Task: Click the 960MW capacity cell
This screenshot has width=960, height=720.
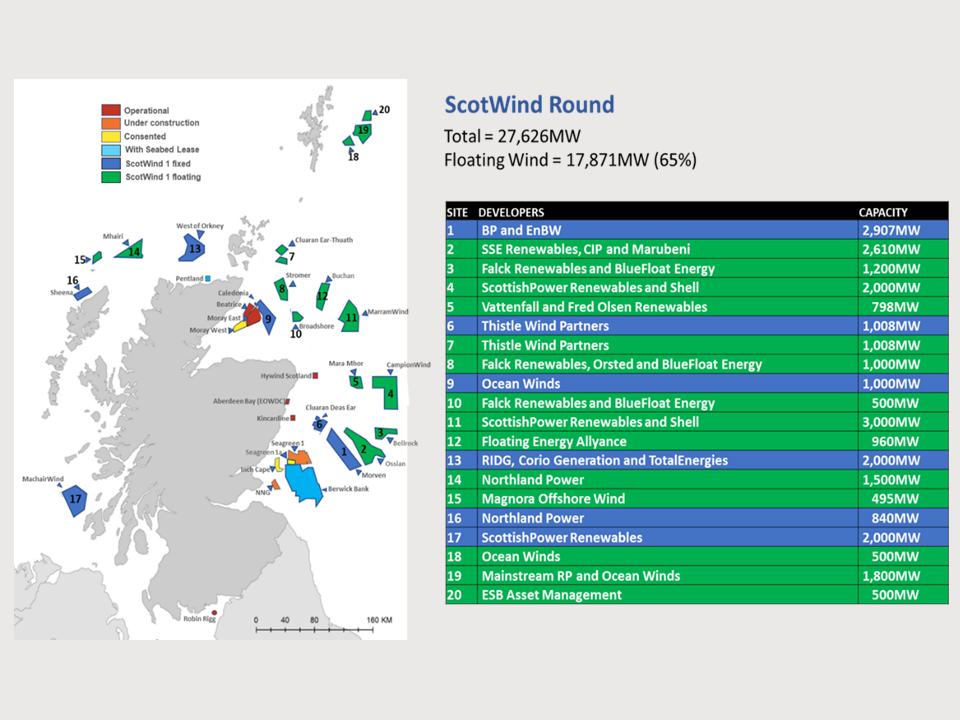Action: click(903, 441)
